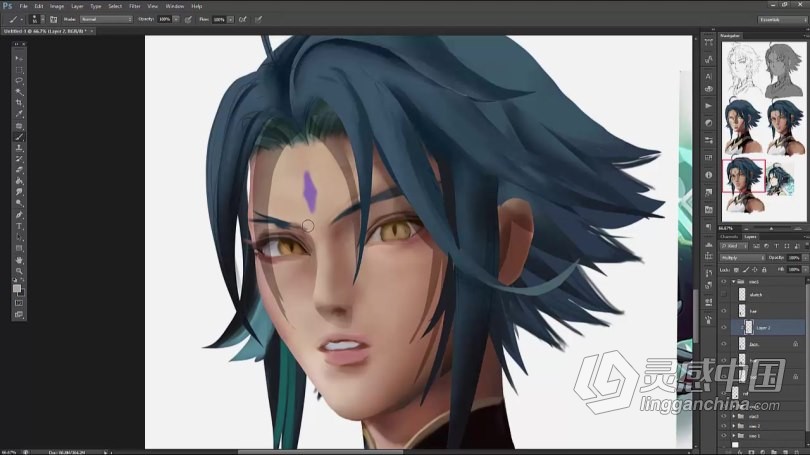Toggle tablet pressure for size
The width and height of the screenshot is (810, 455).
click(258, 19)
